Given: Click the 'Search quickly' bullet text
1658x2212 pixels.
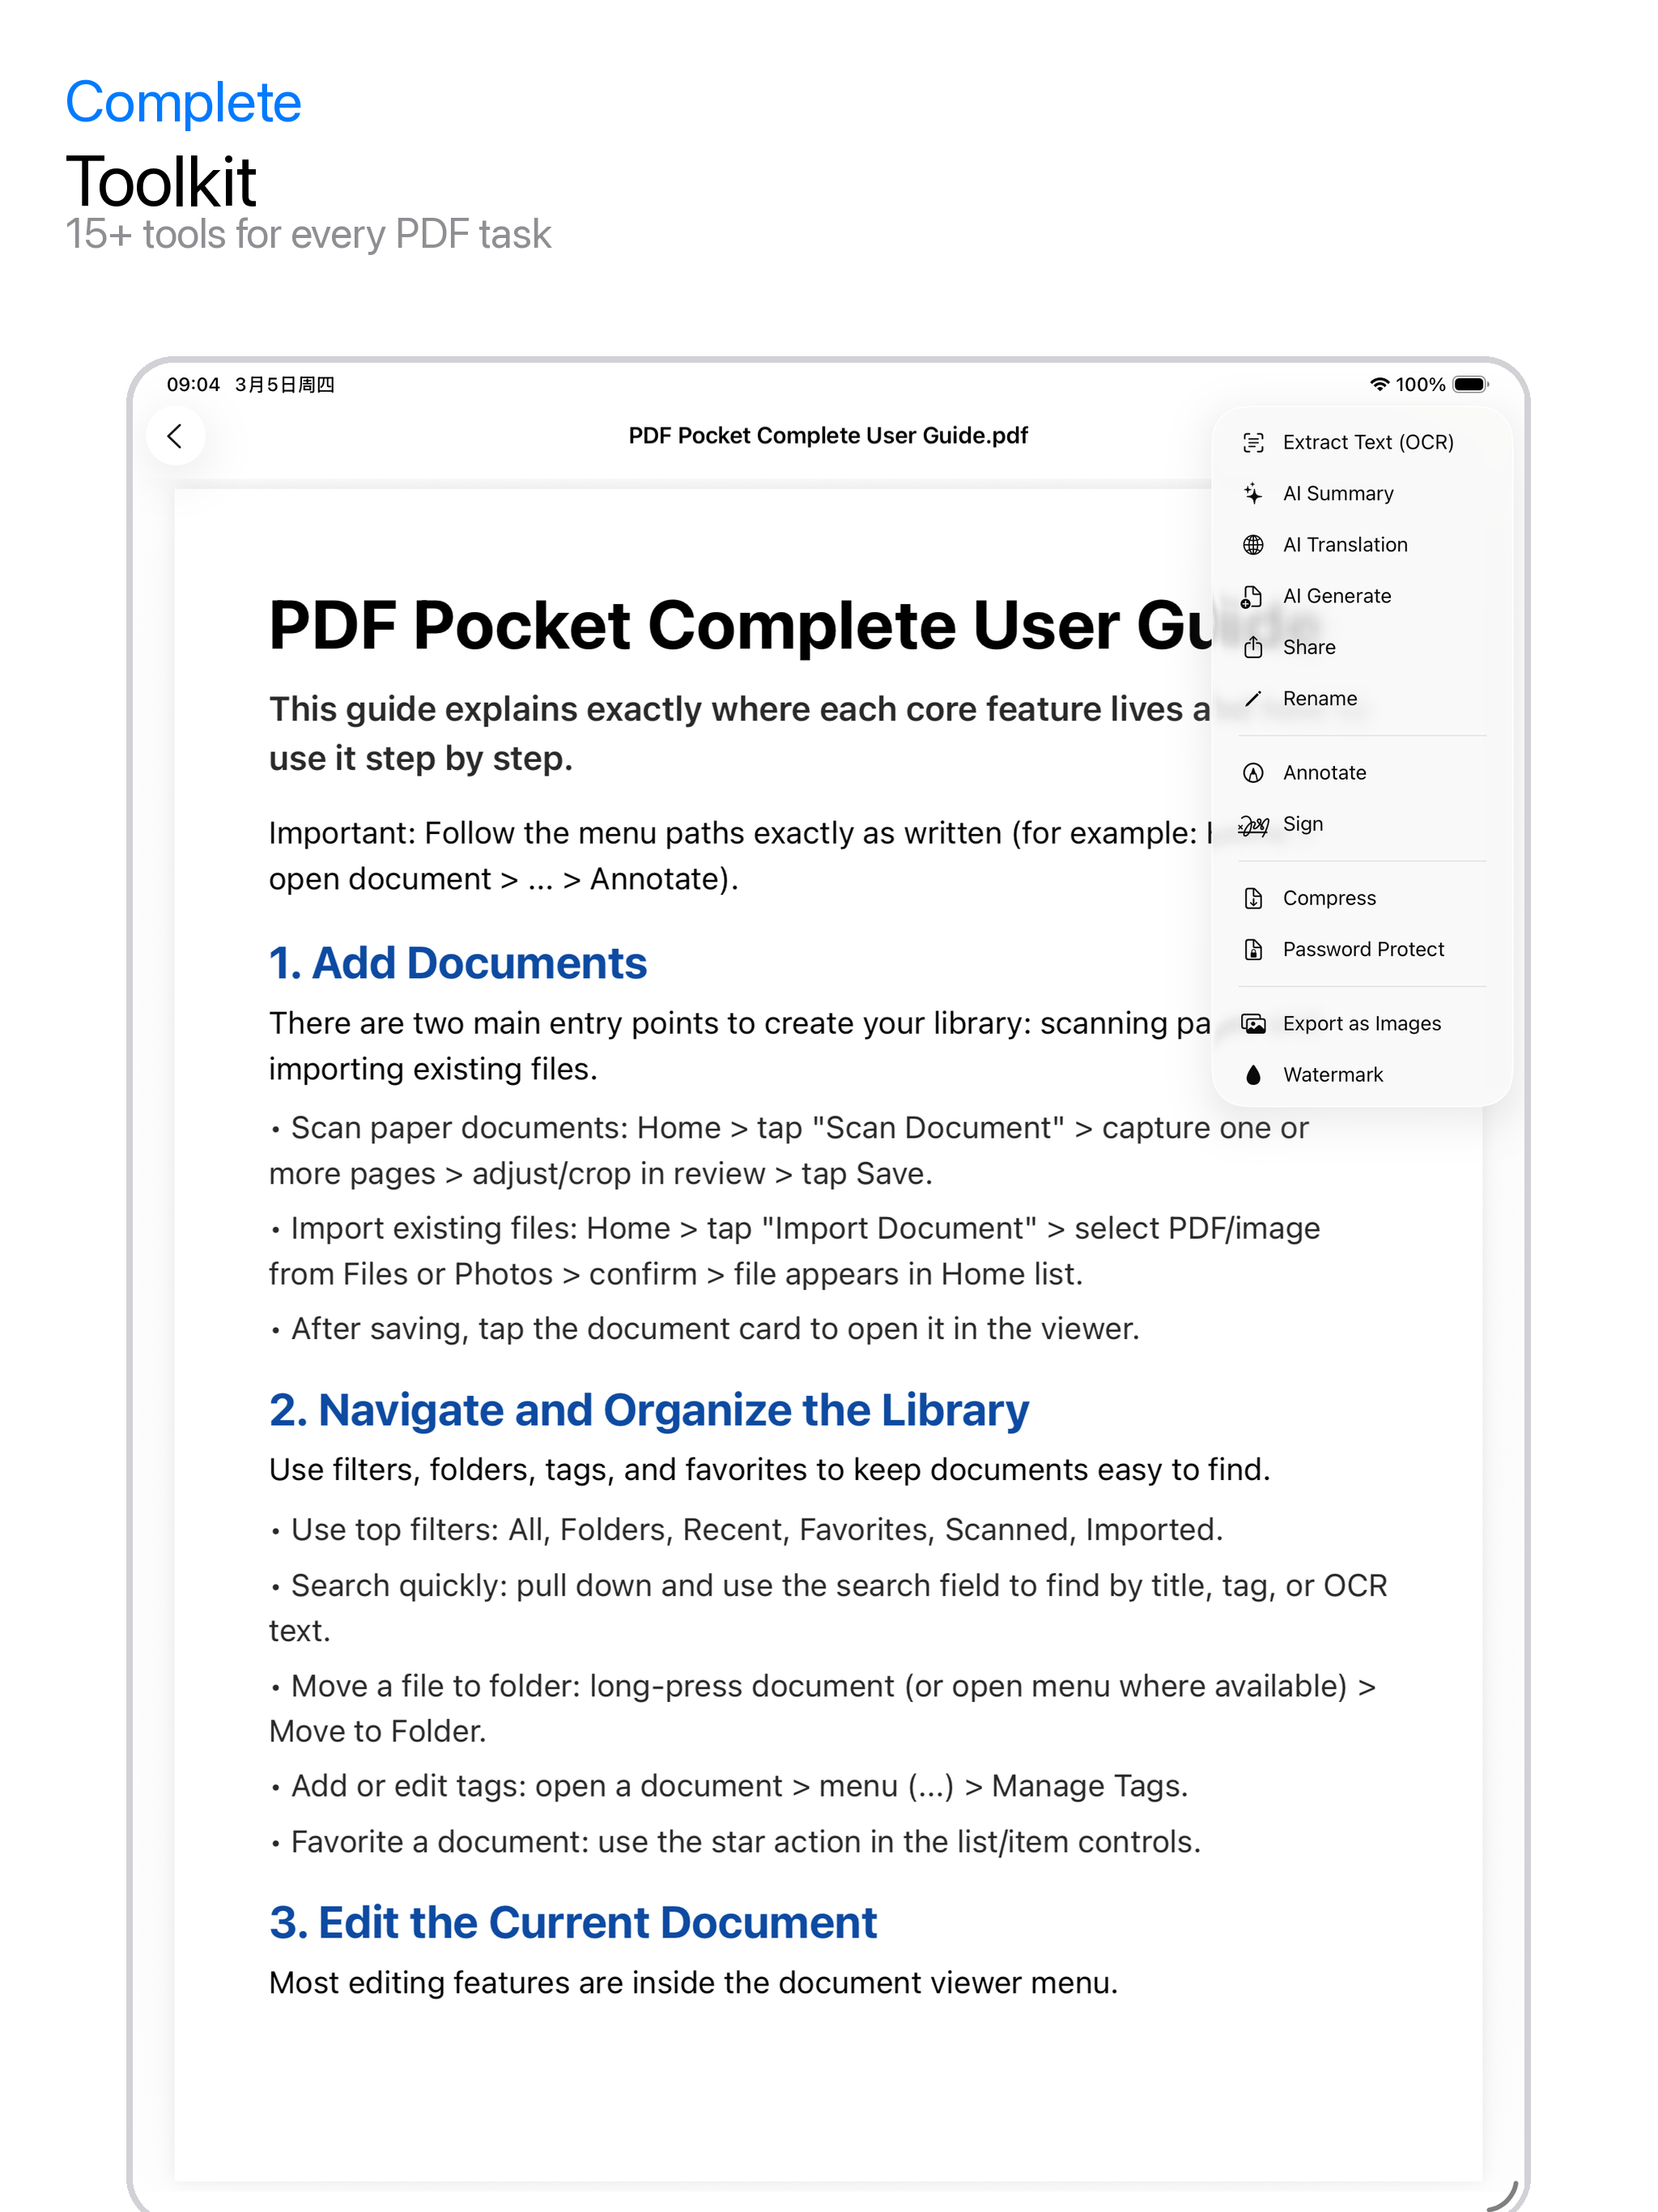Looking at the screenshot, I should [828, 1608].
